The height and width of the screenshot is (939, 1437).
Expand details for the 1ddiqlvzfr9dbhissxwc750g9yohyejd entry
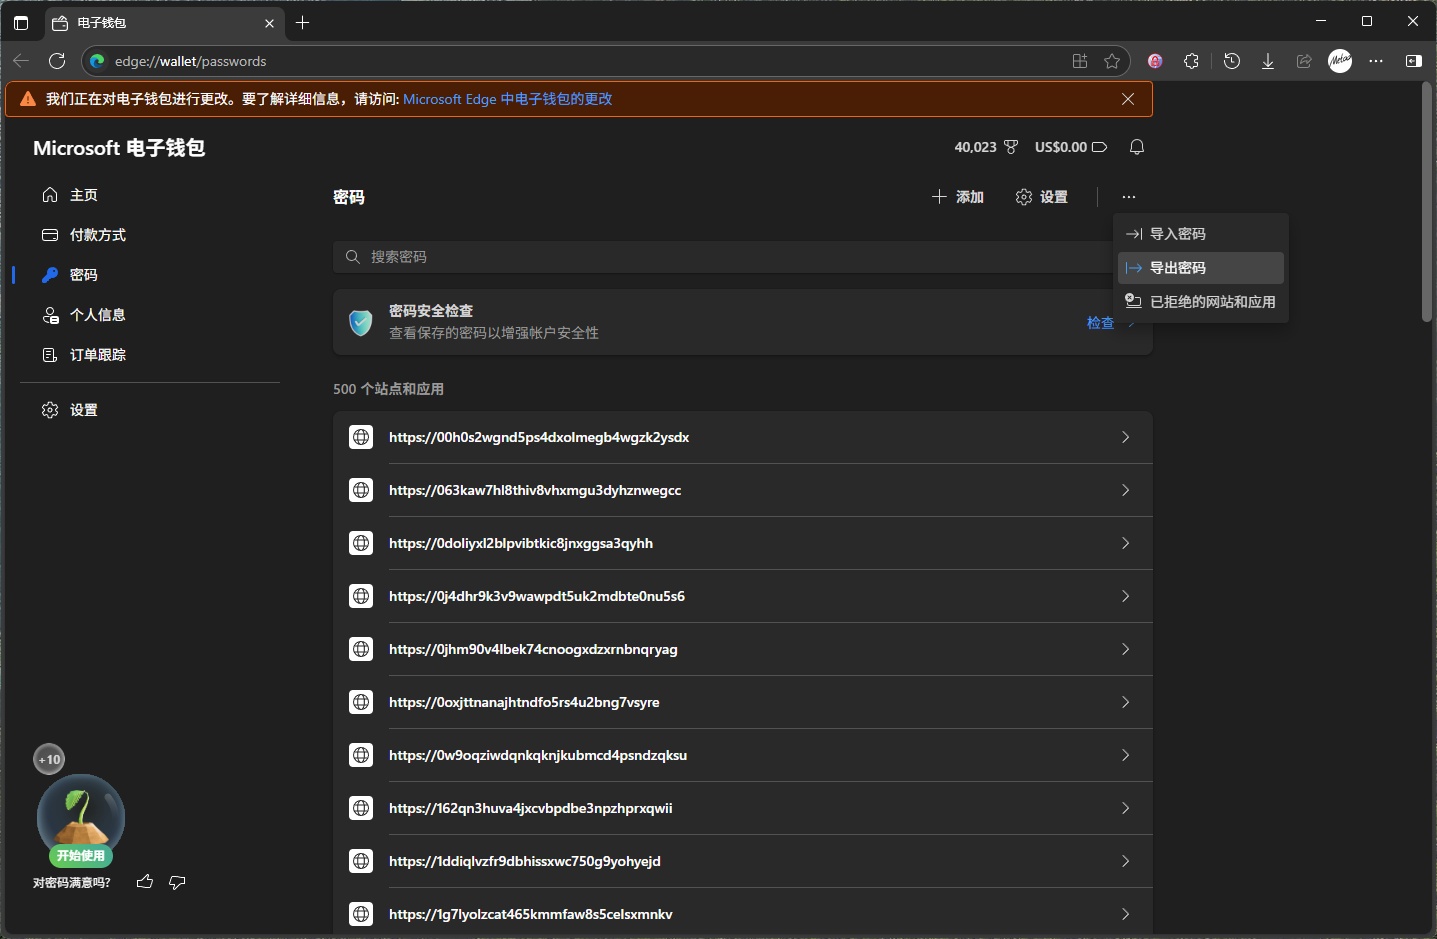(1125, 861)
